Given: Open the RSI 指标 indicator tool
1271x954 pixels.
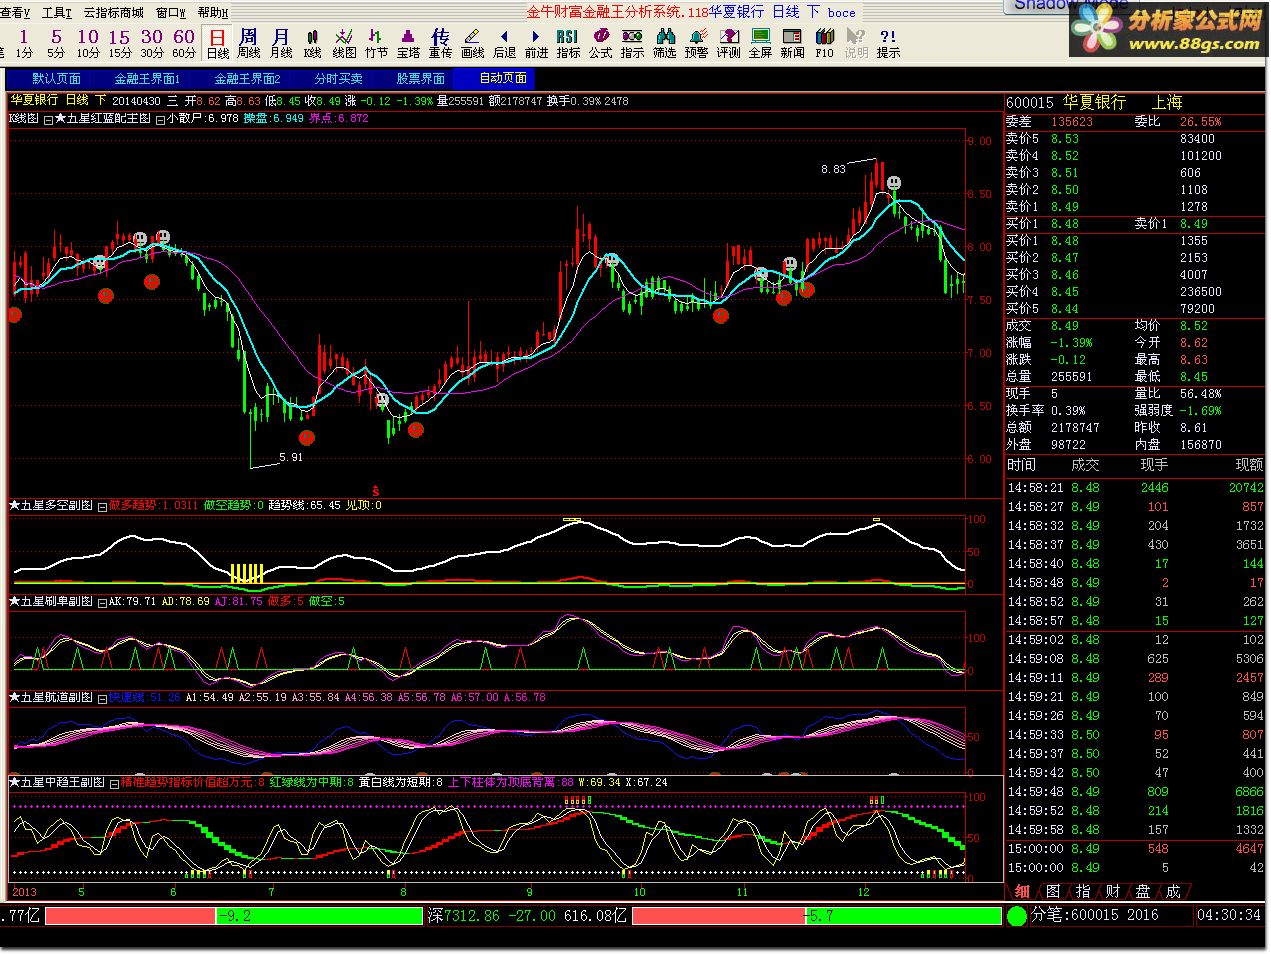Looking at the screenshot, I should (x=568, y=43).
